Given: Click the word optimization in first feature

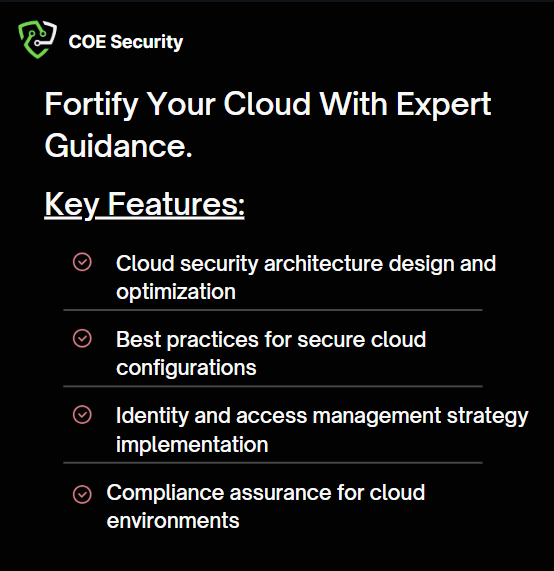Looking at the screenshot, I should (176, 292).
